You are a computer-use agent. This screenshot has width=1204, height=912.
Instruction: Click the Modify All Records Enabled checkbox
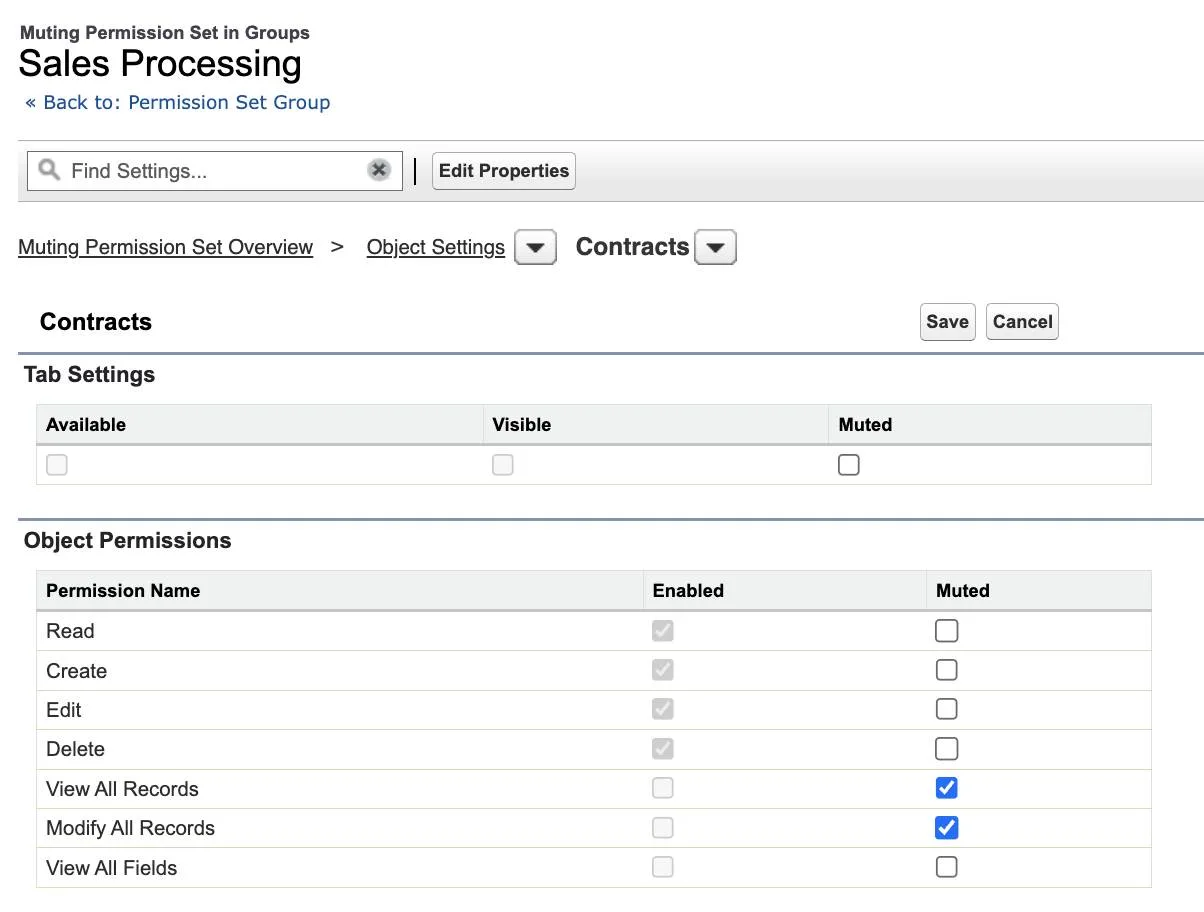tap(663, 828)
